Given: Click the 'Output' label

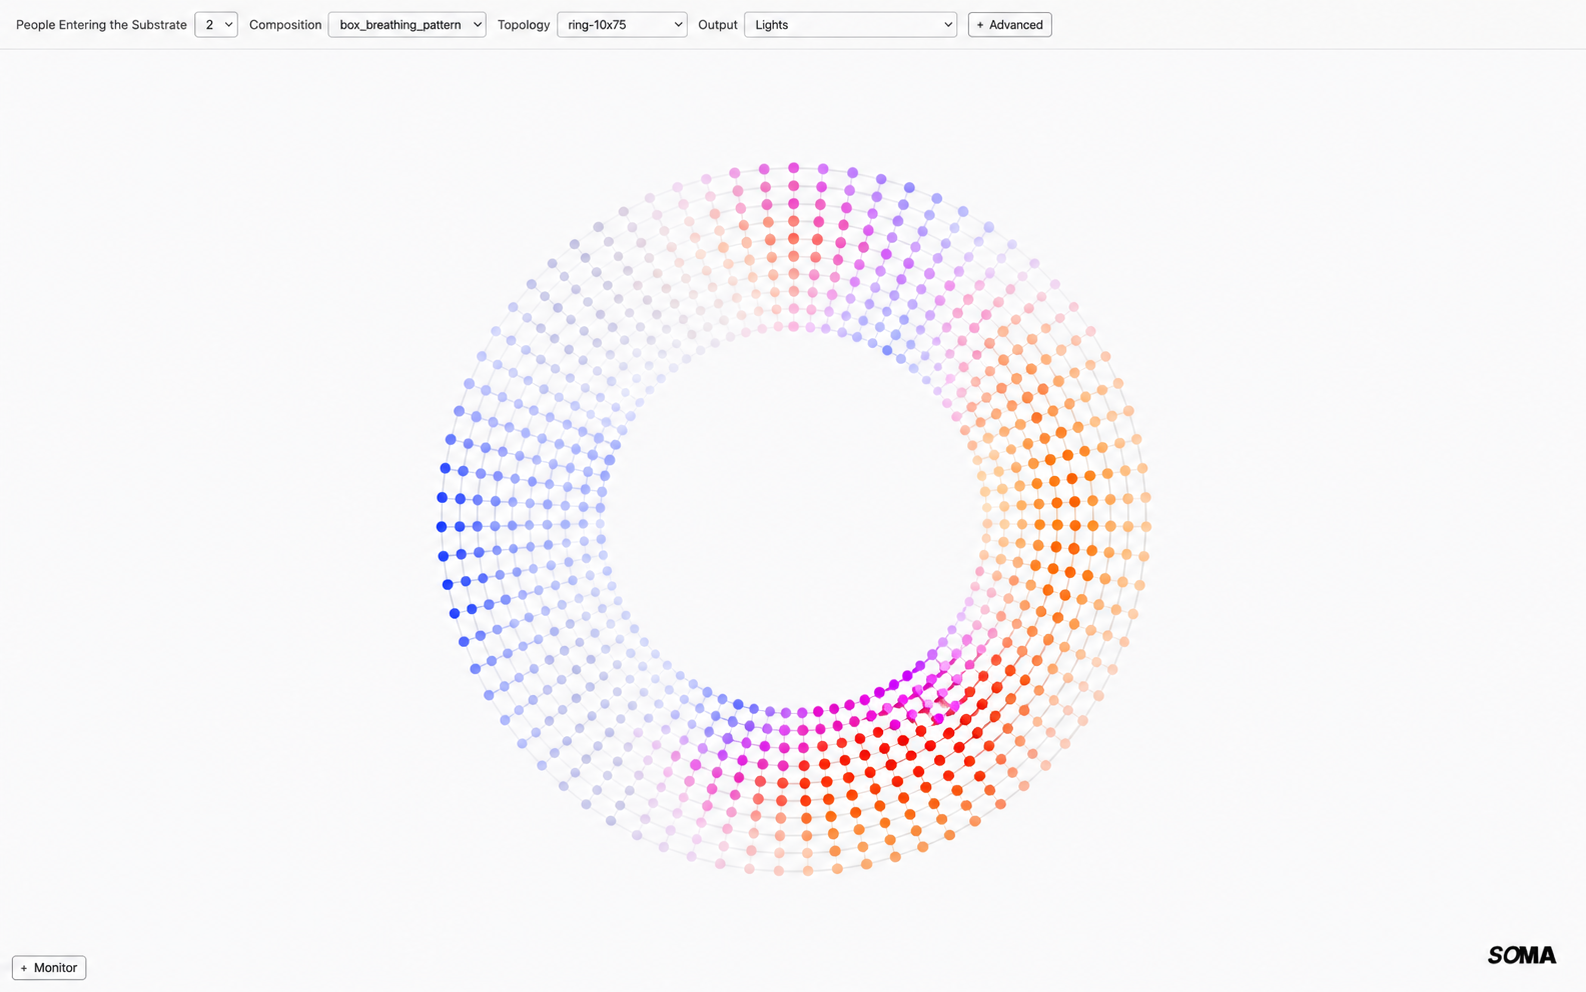Looking at the screenshot, I should tap(717, 24).
